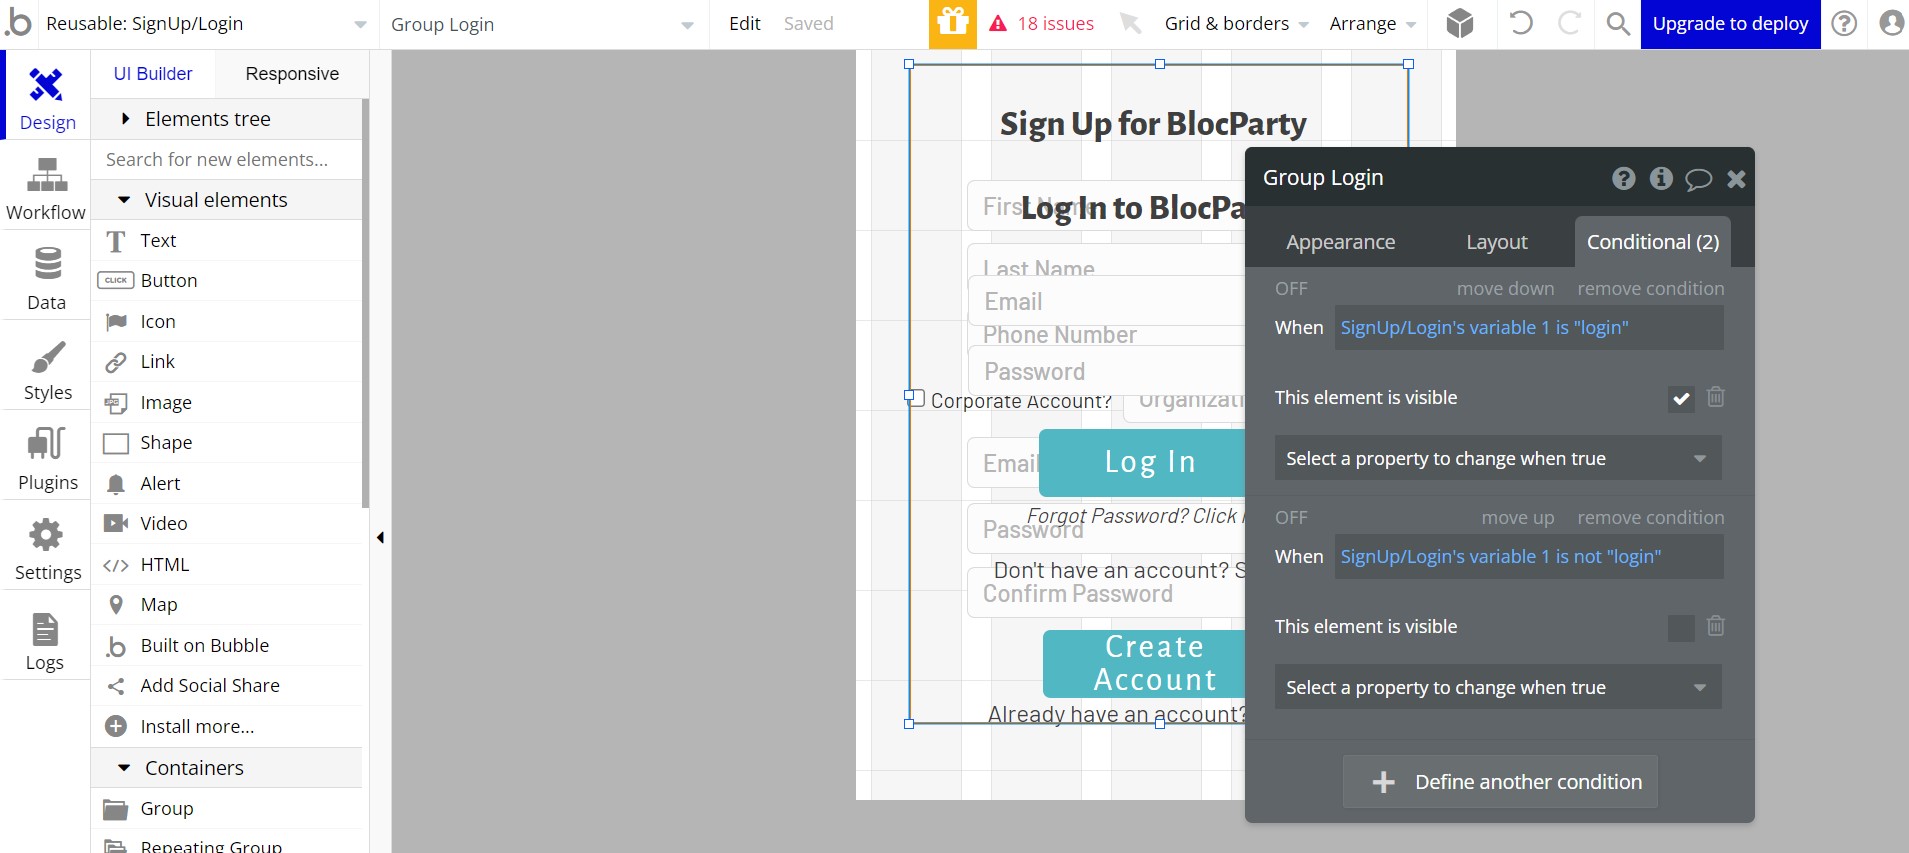Image resolution: width=1909 pixels, height=853 pixels.
Task: Open first Select a property dropdown
Action: pyautogui.click(x=1498, y=458)
